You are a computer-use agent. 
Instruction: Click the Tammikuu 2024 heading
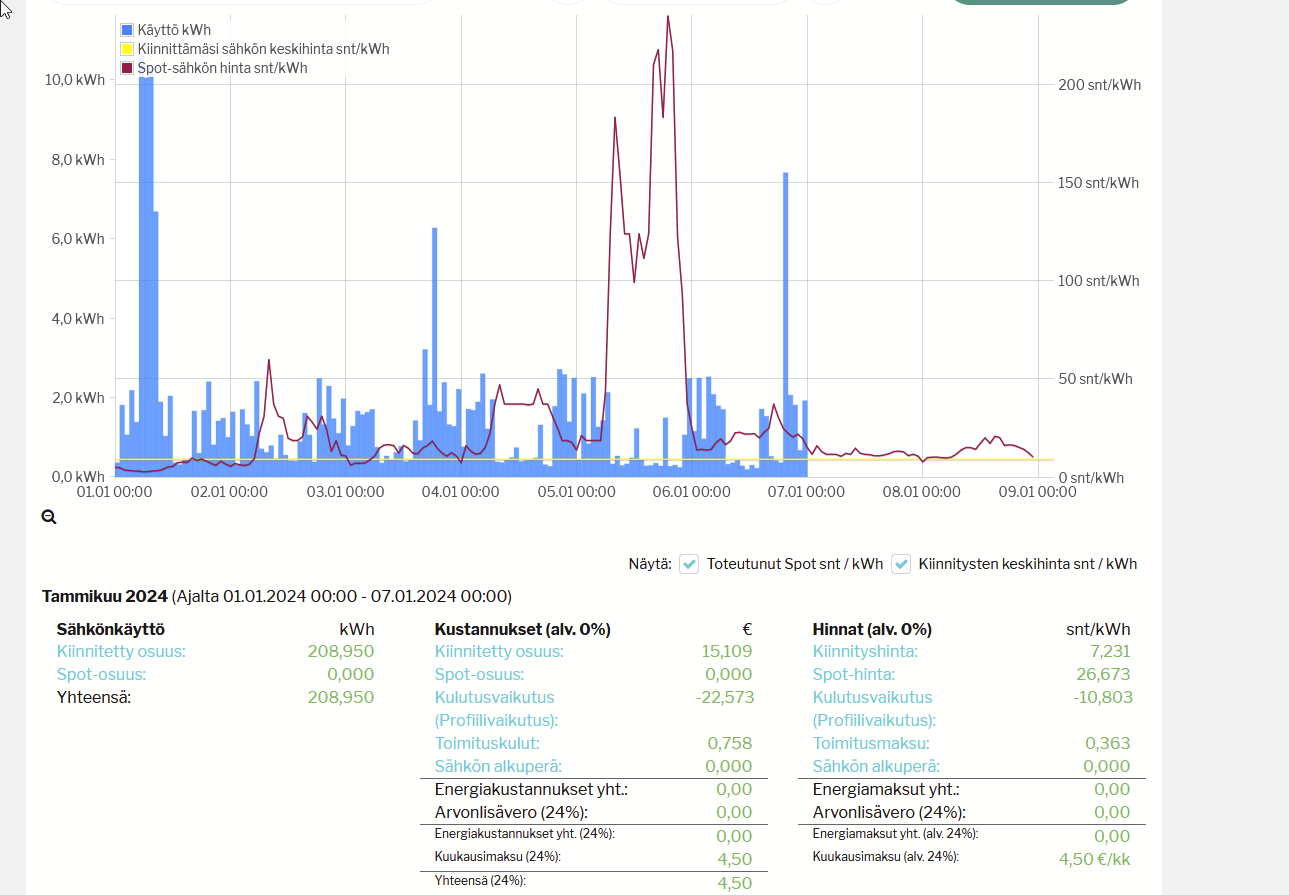(x=105, y=597)
